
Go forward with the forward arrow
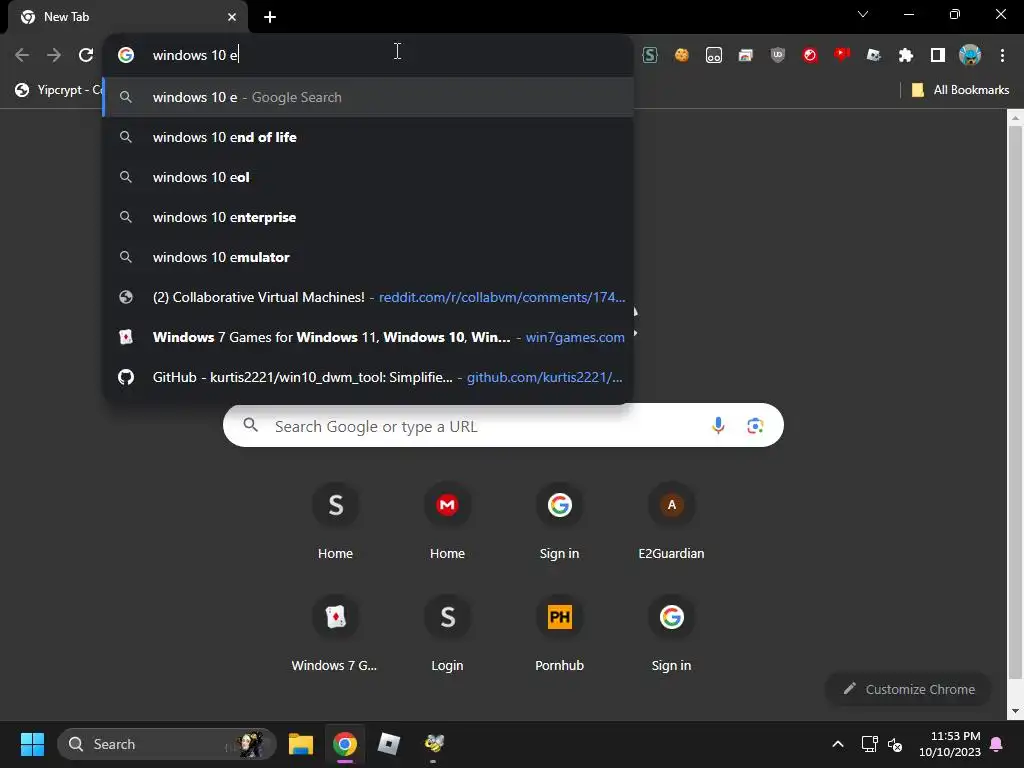click(54, 55)
